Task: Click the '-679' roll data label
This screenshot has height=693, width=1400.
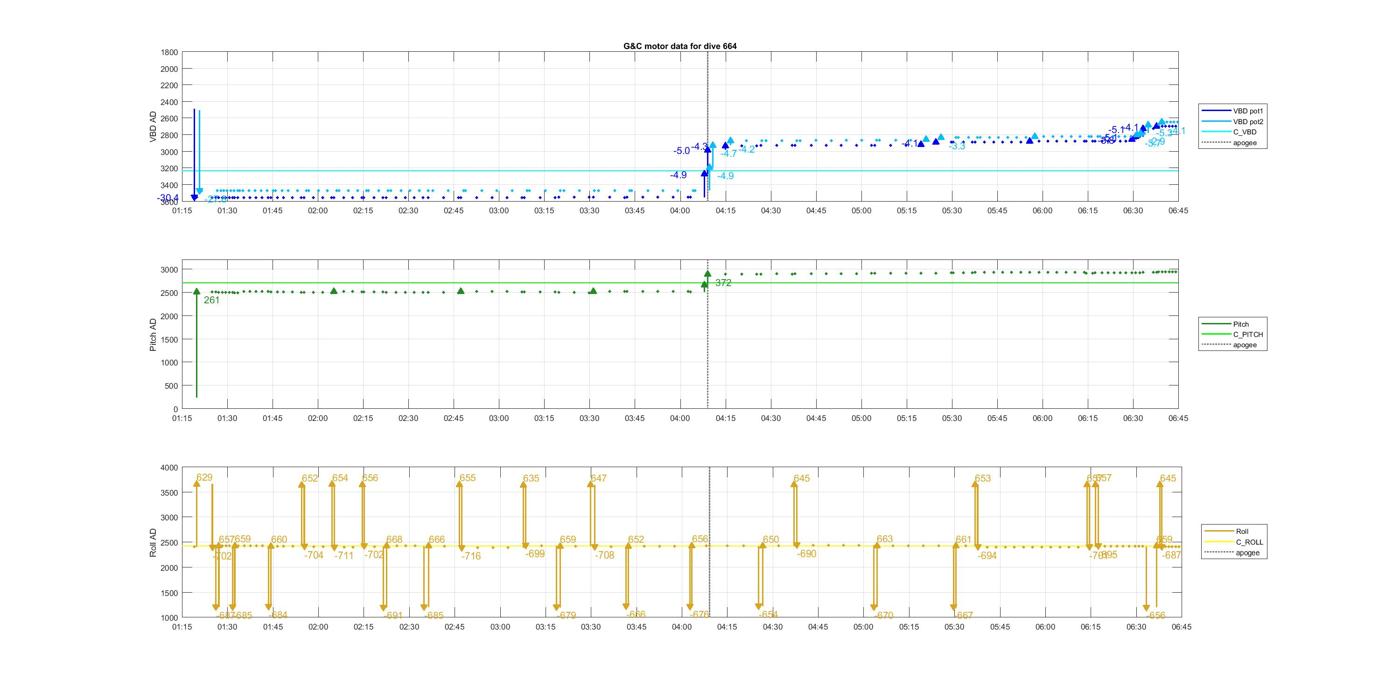Action: [566, 615]
